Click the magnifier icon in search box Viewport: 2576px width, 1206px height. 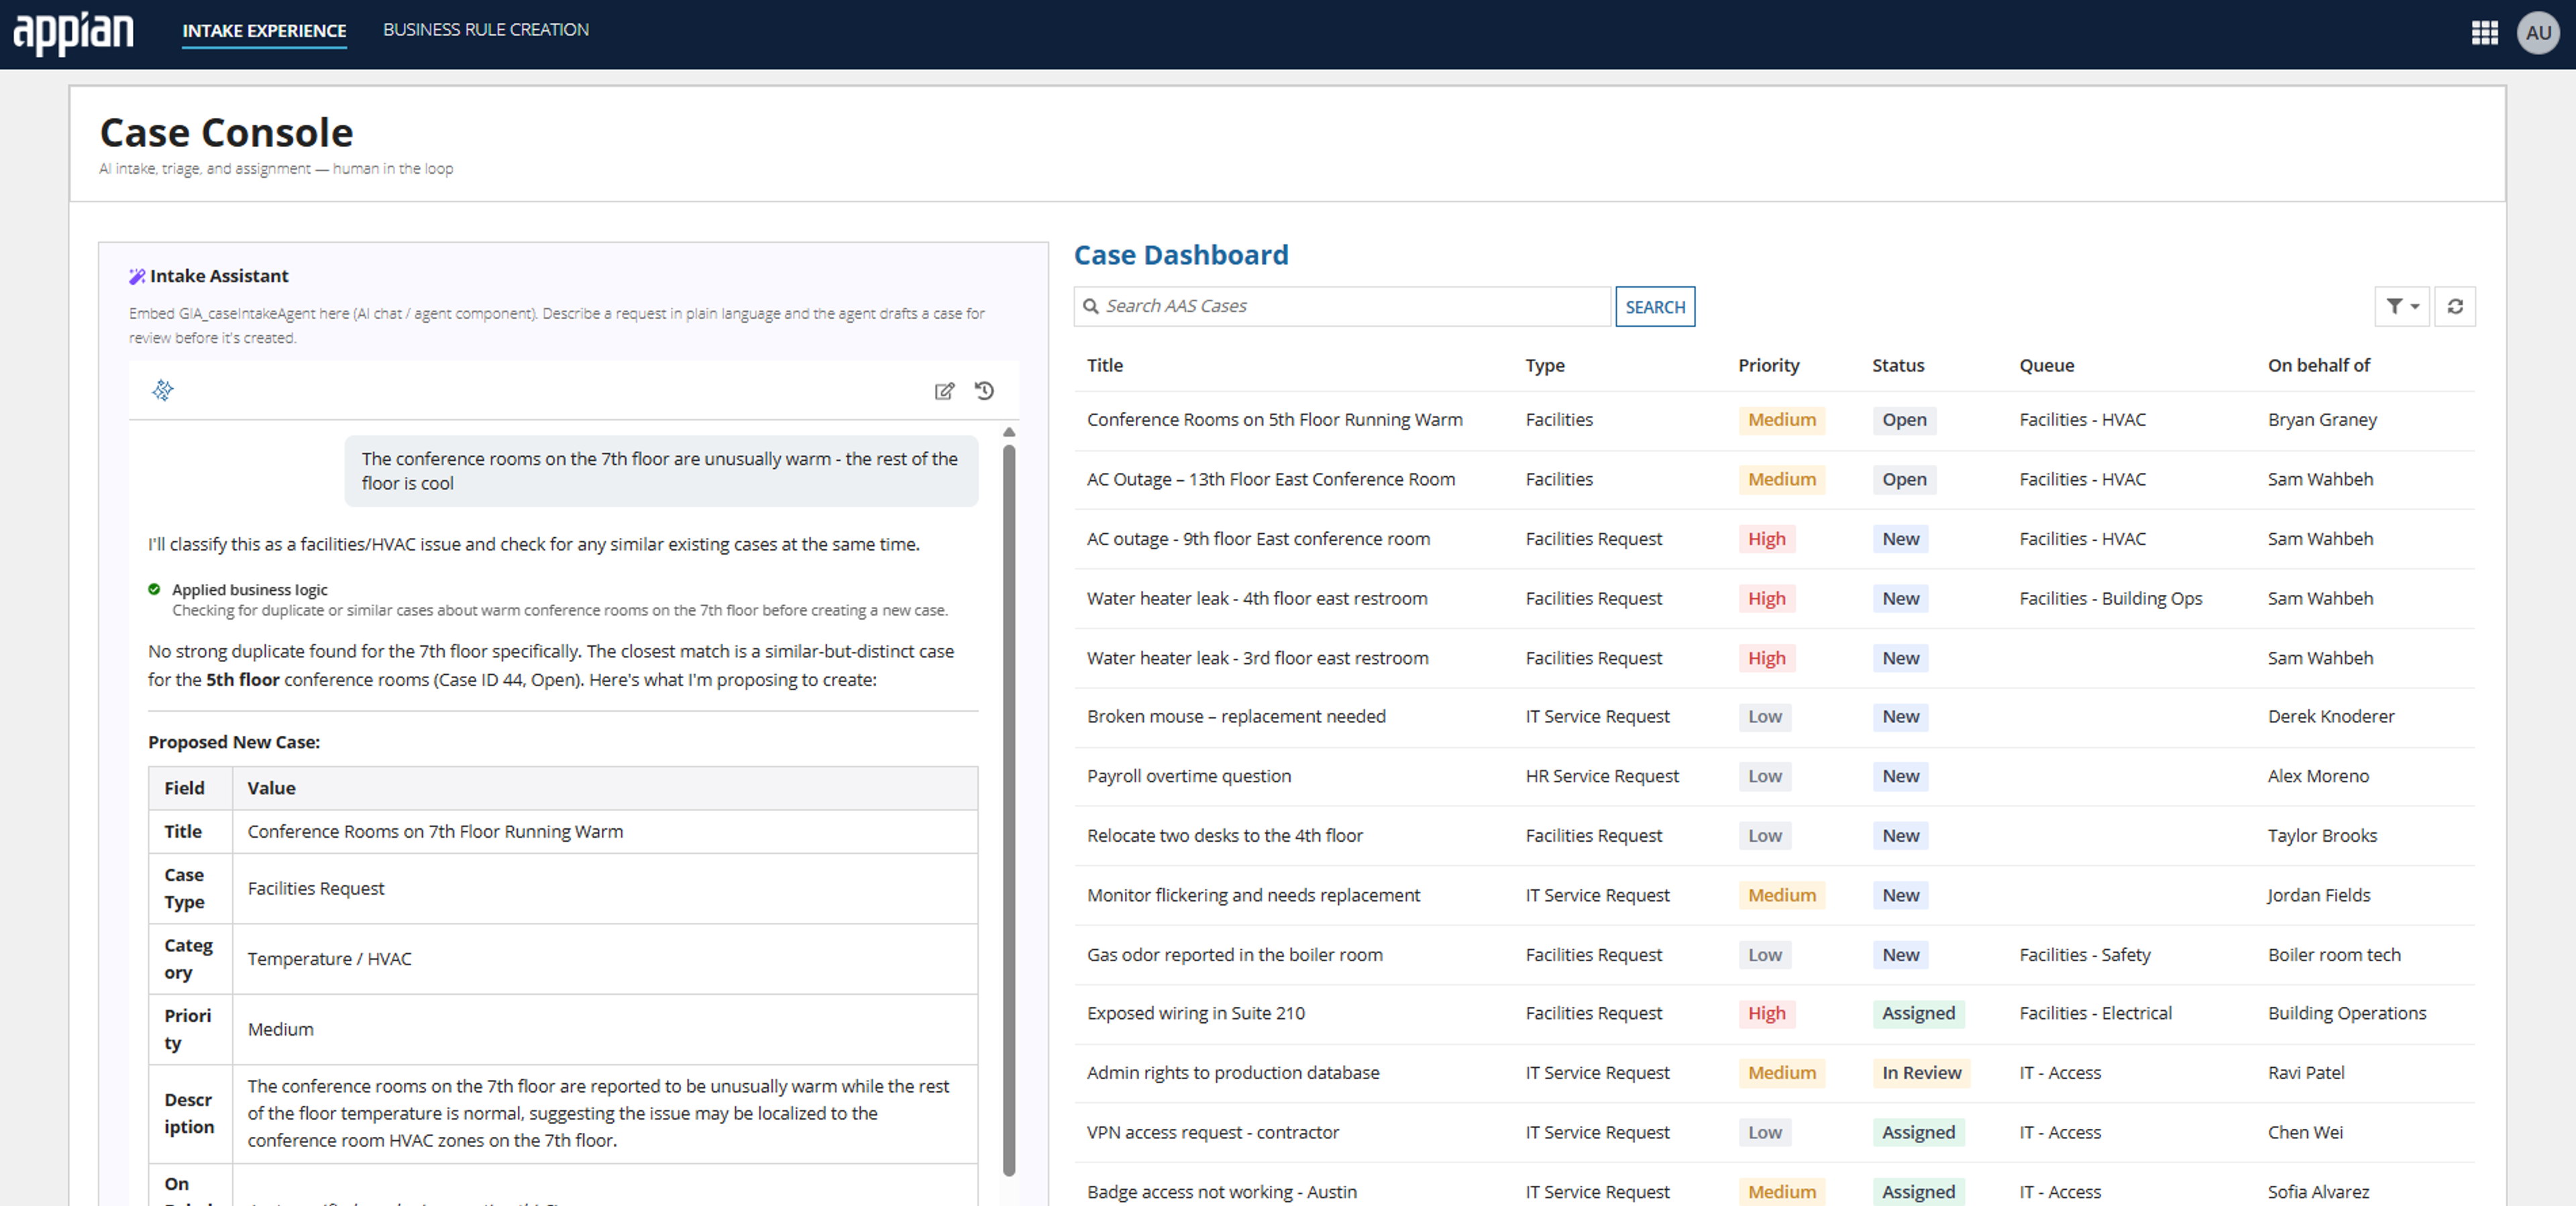(1091, 306)
